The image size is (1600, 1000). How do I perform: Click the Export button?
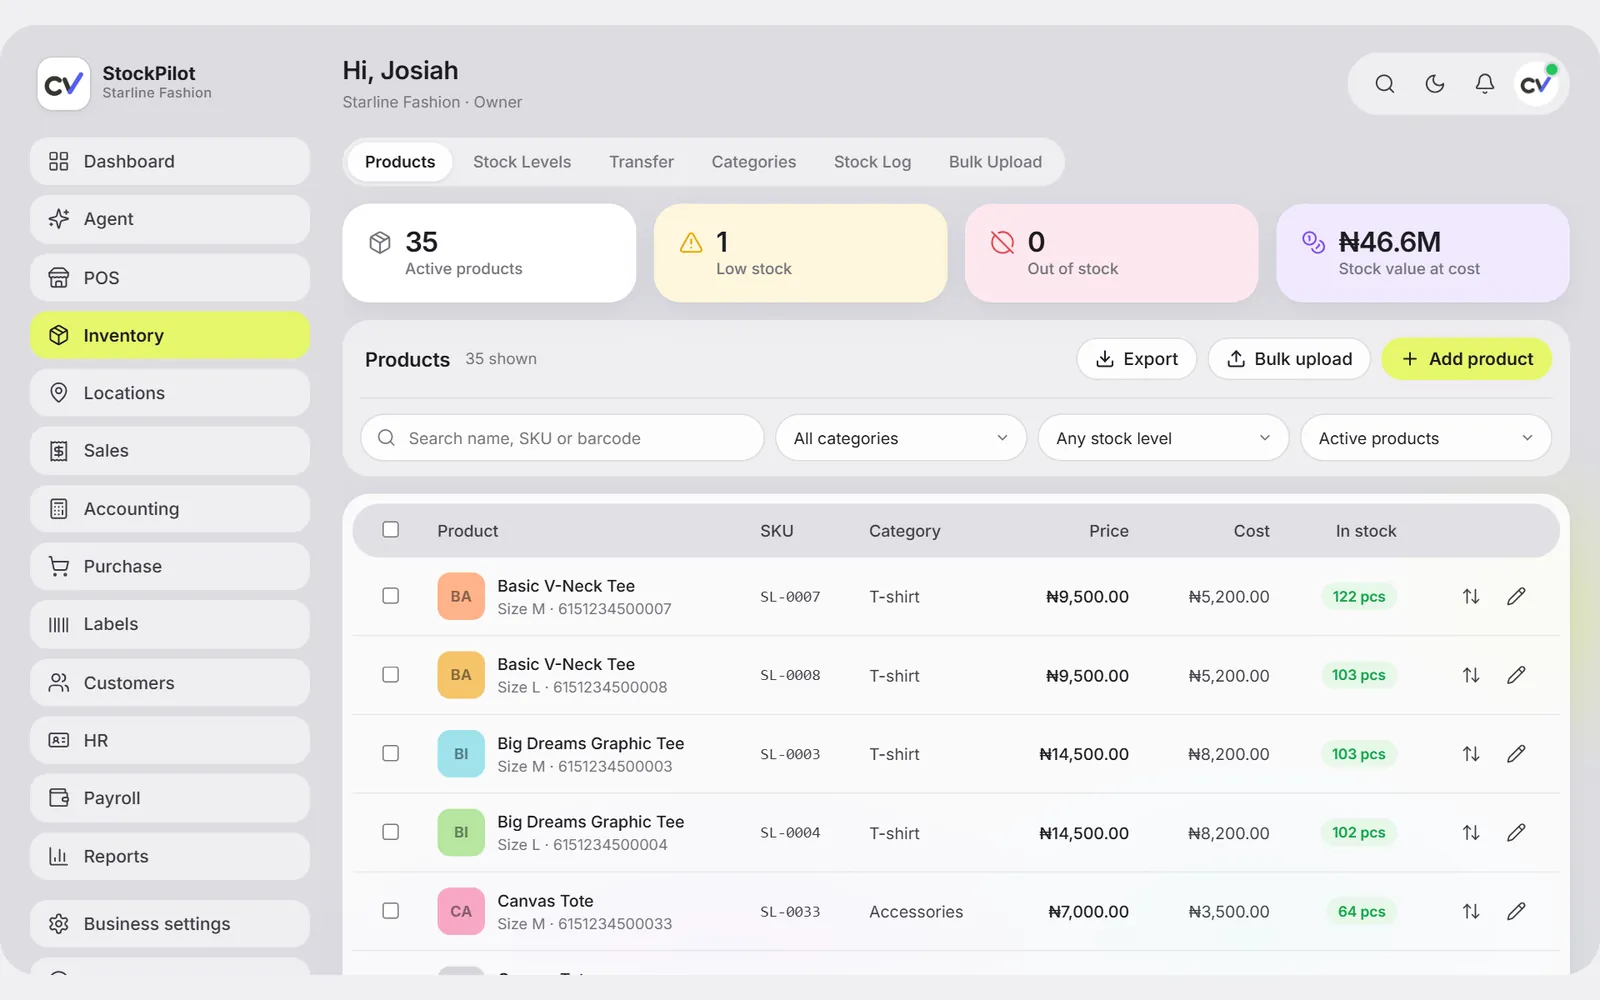click(1137, 359)
